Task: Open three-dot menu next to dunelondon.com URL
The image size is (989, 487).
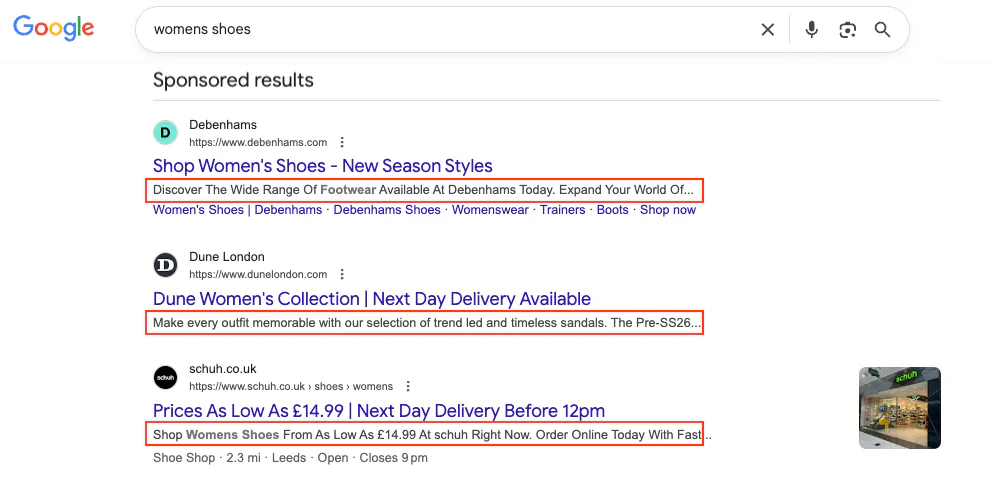Action: (342, 274)
